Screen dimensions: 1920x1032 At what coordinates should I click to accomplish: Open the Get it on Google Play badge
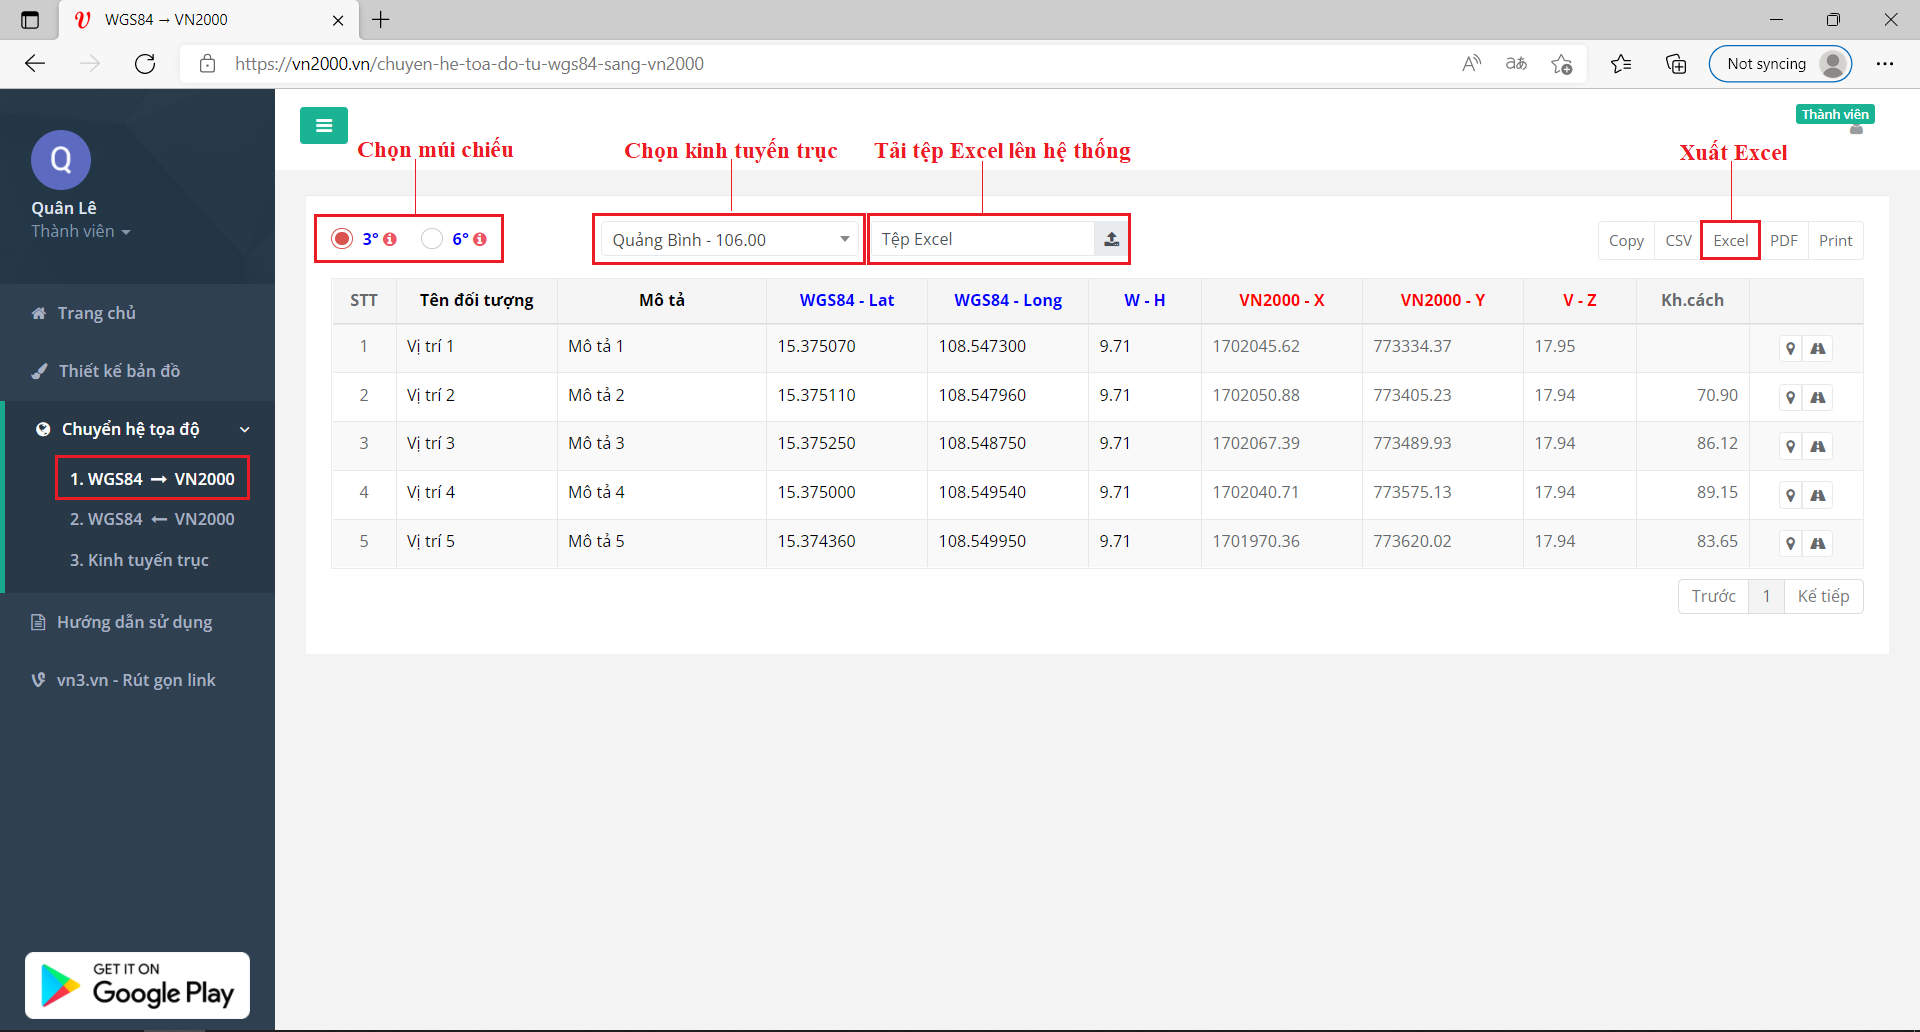[137, 985]
